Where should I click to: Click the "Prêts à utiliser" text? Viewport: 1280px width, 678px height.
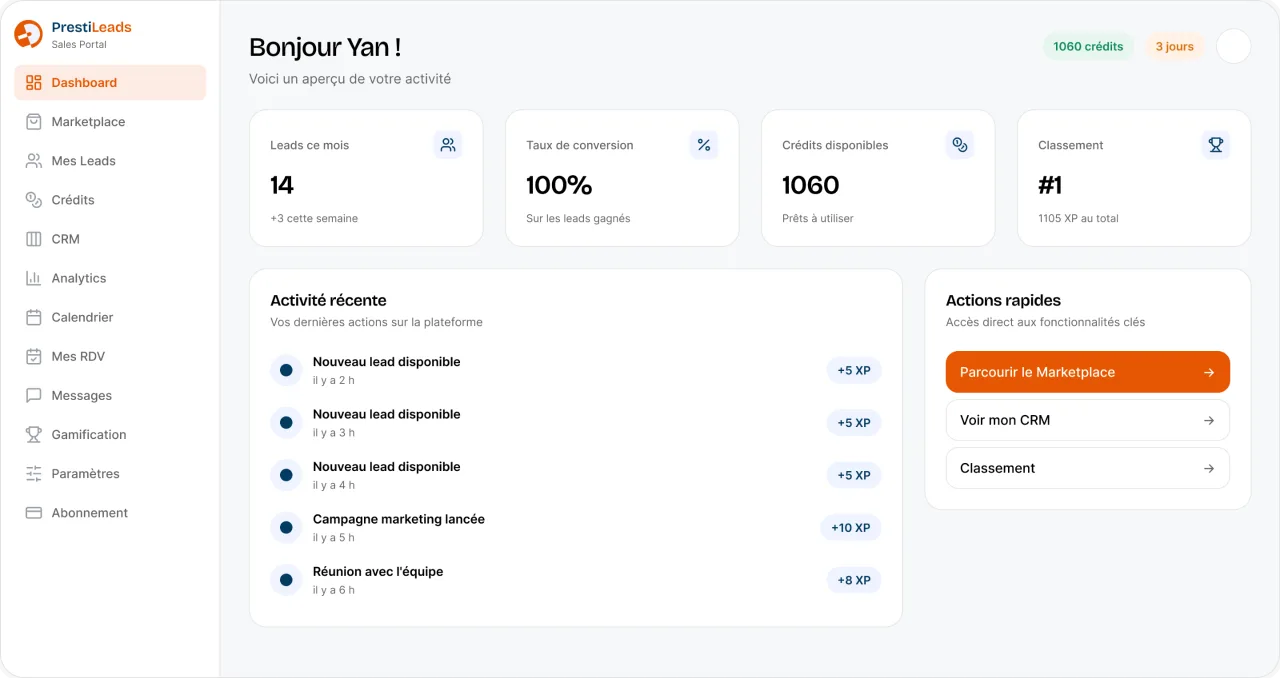(818, 218)
